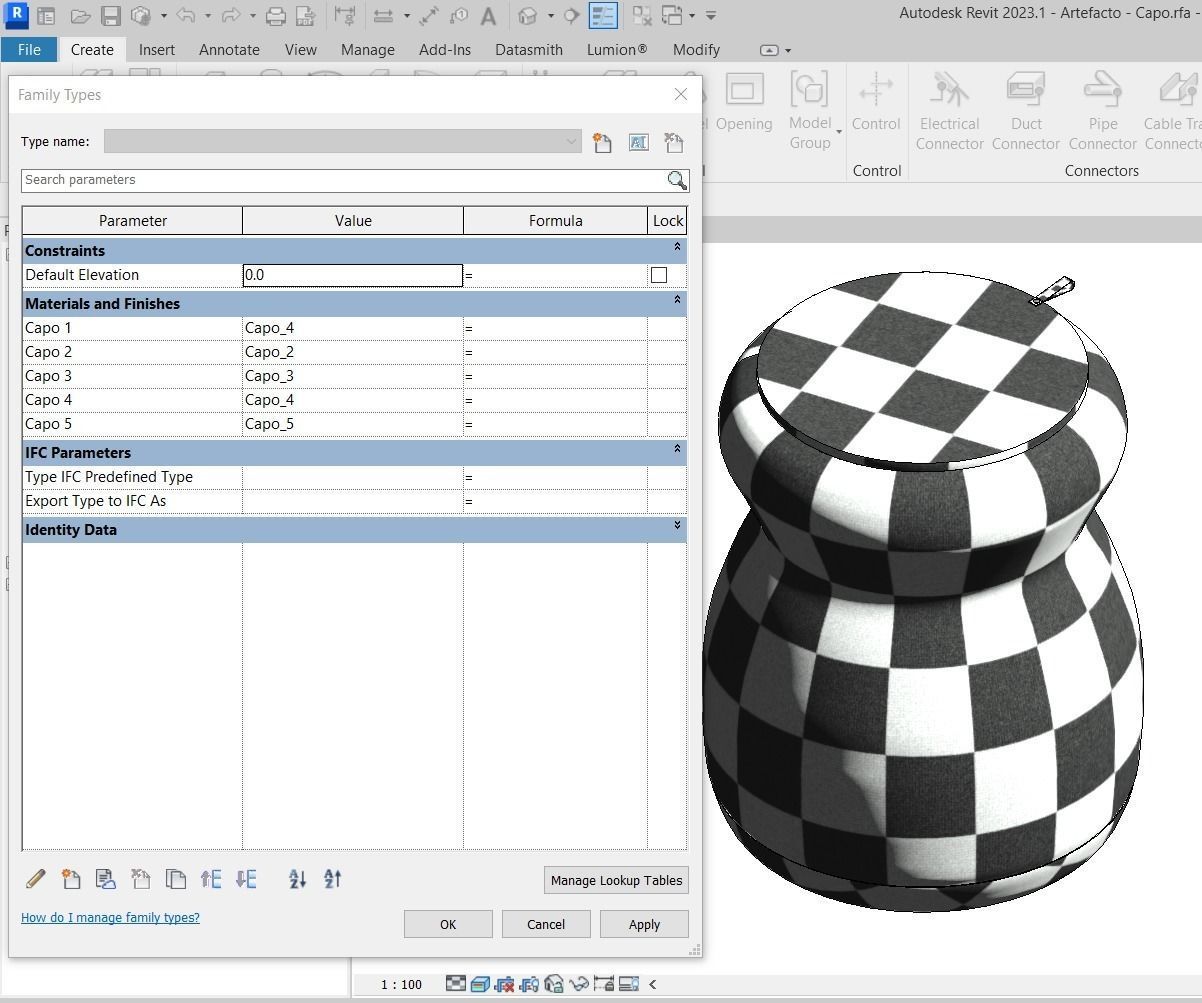Select the Export Type to IFC As row
Viewport: 1202px width, 1003px height.
(354, 501)
